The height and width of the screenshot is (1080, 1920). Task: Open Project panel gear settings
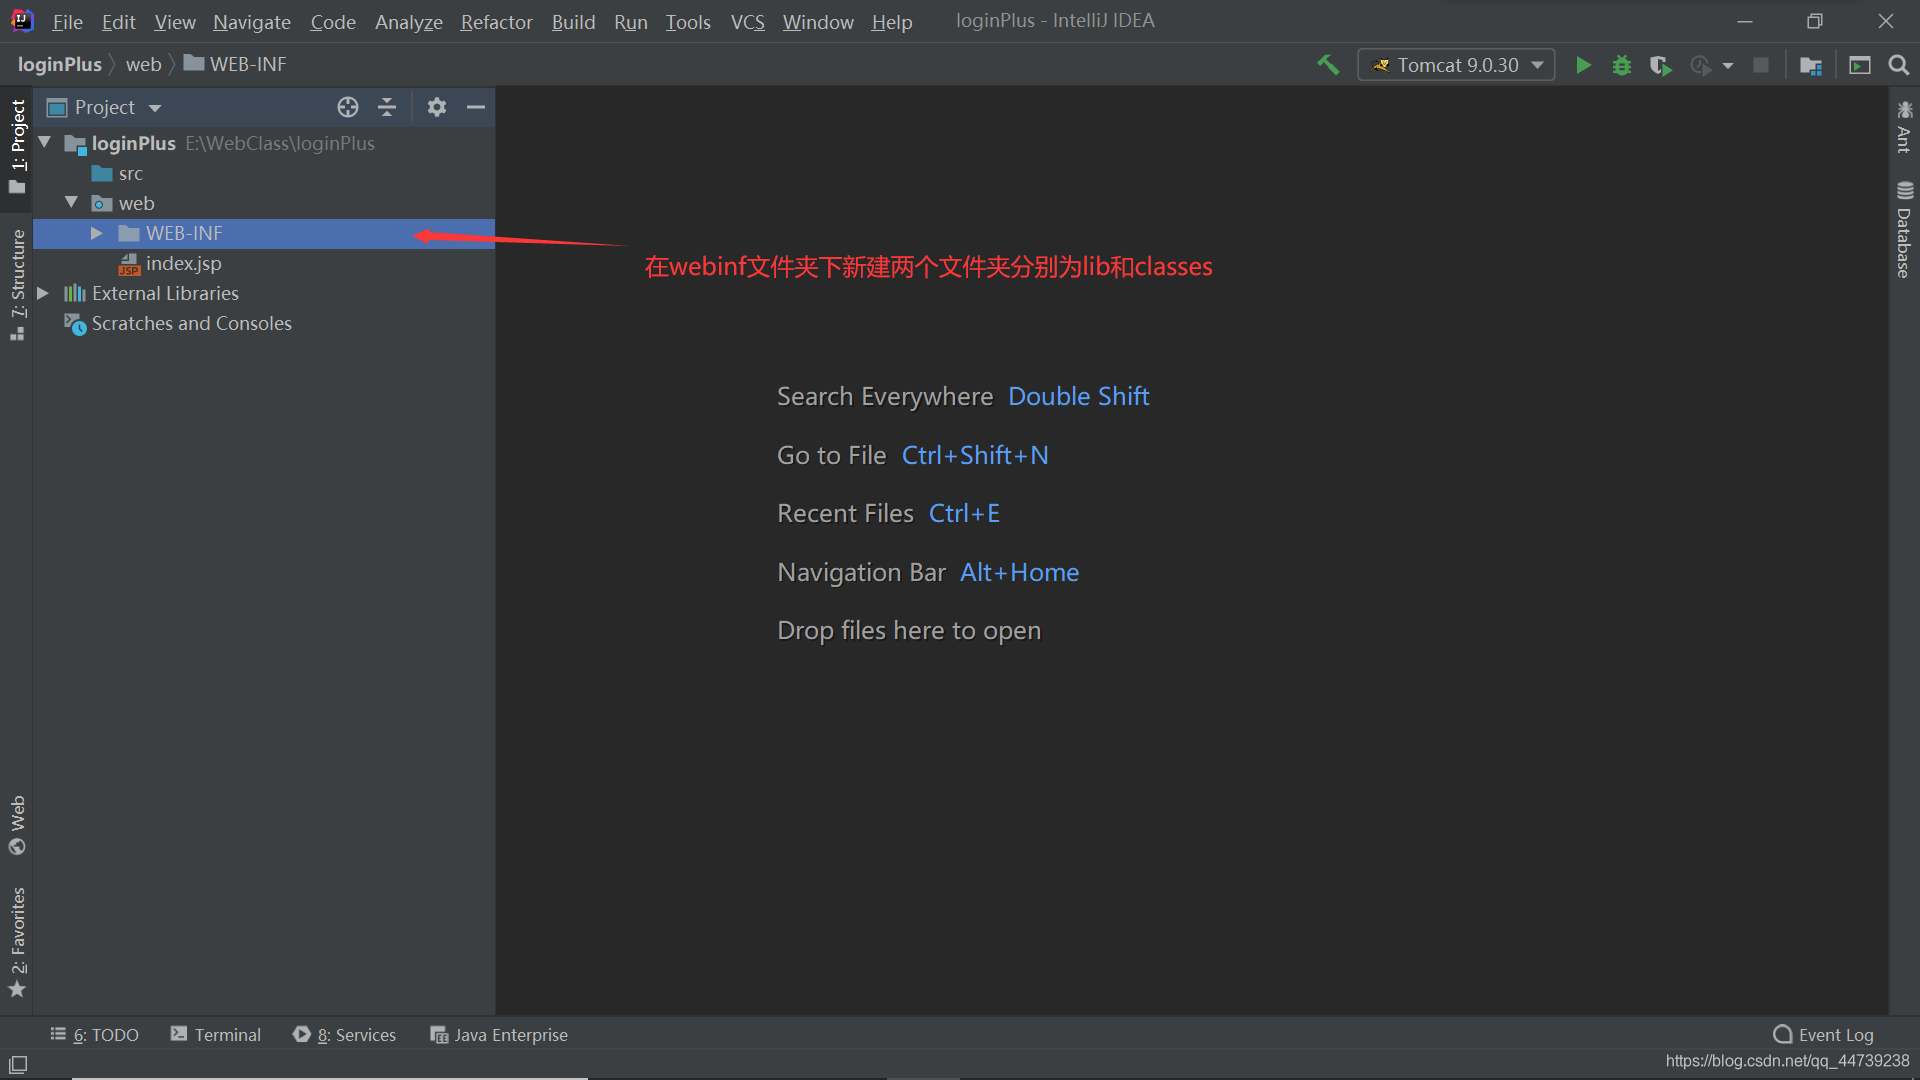pyautogui.click(x=436, y=107)
